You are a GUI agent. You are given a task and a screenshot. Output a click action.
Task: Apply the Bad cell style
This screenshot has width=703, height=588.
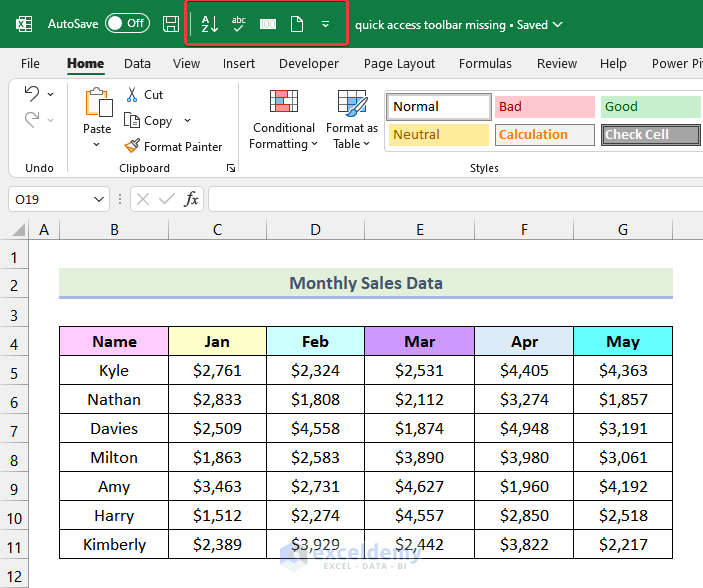click(x=545, y=107)
